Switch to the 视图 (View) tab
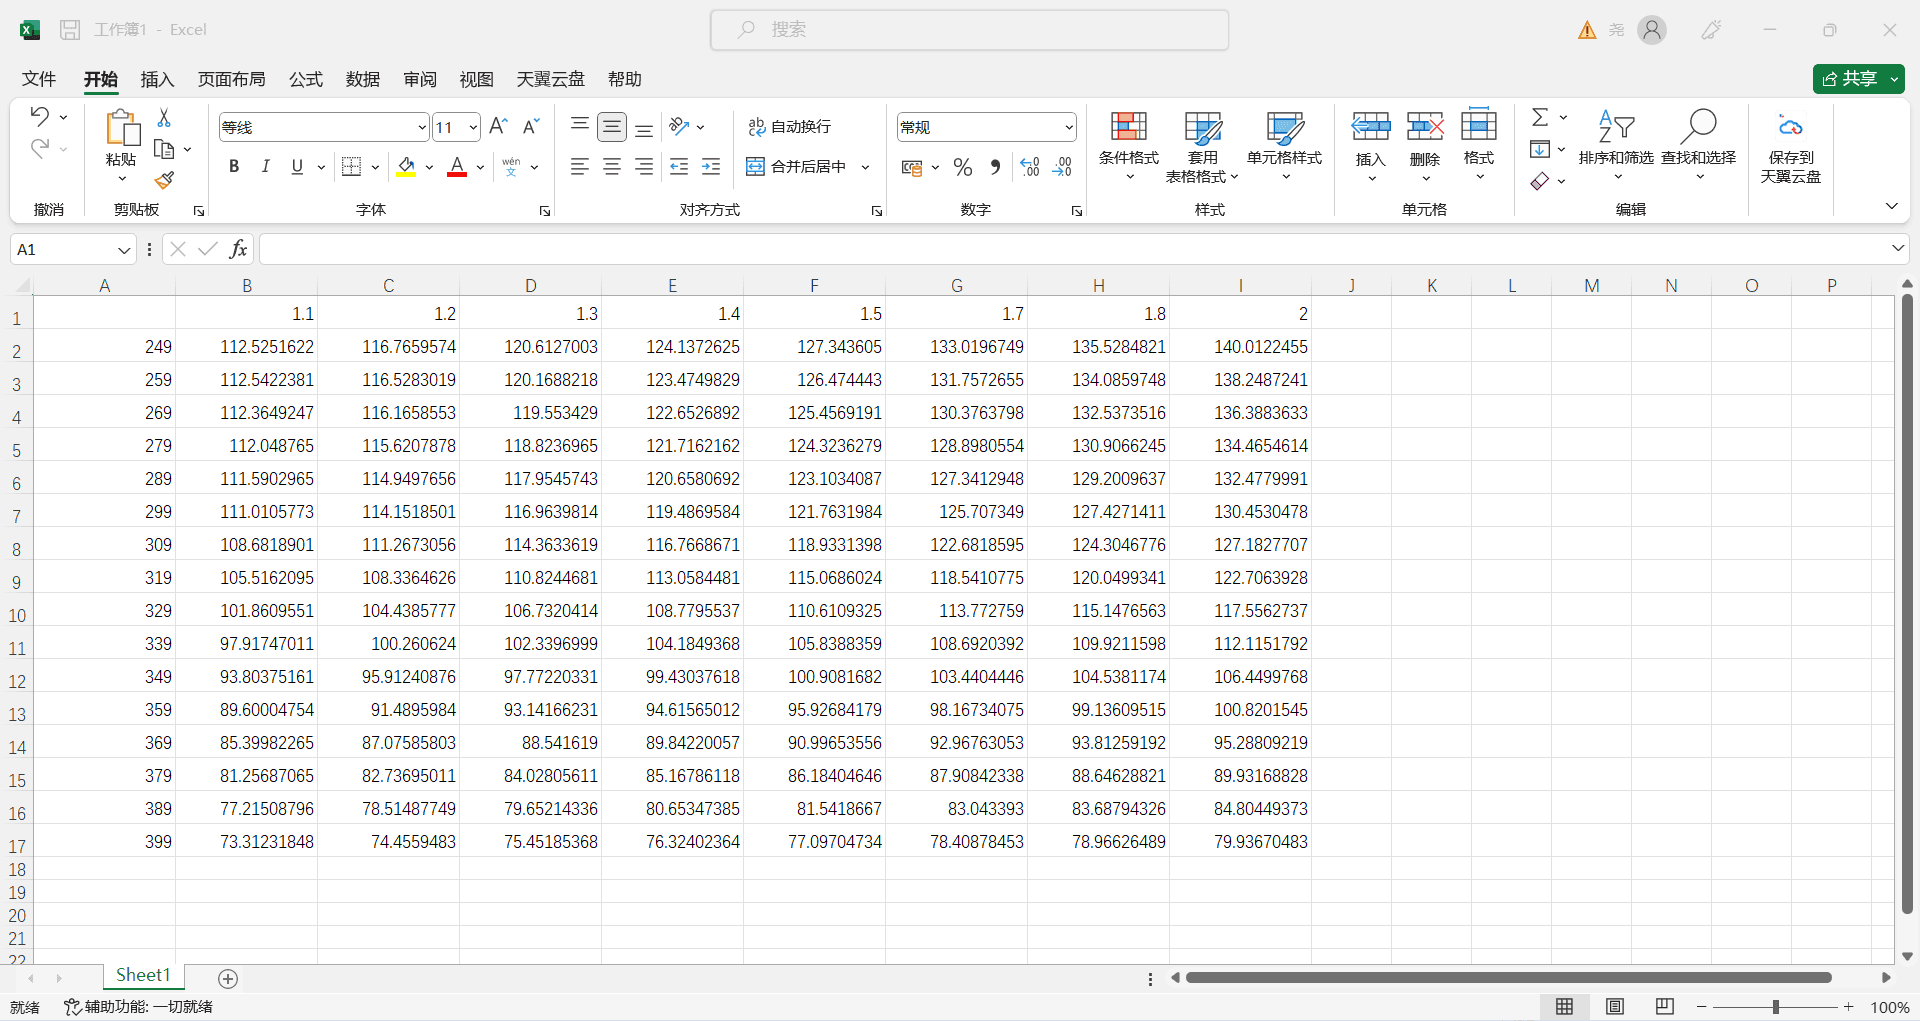This screenshot has width=1920, height=1021. click(x=477, y=79)
